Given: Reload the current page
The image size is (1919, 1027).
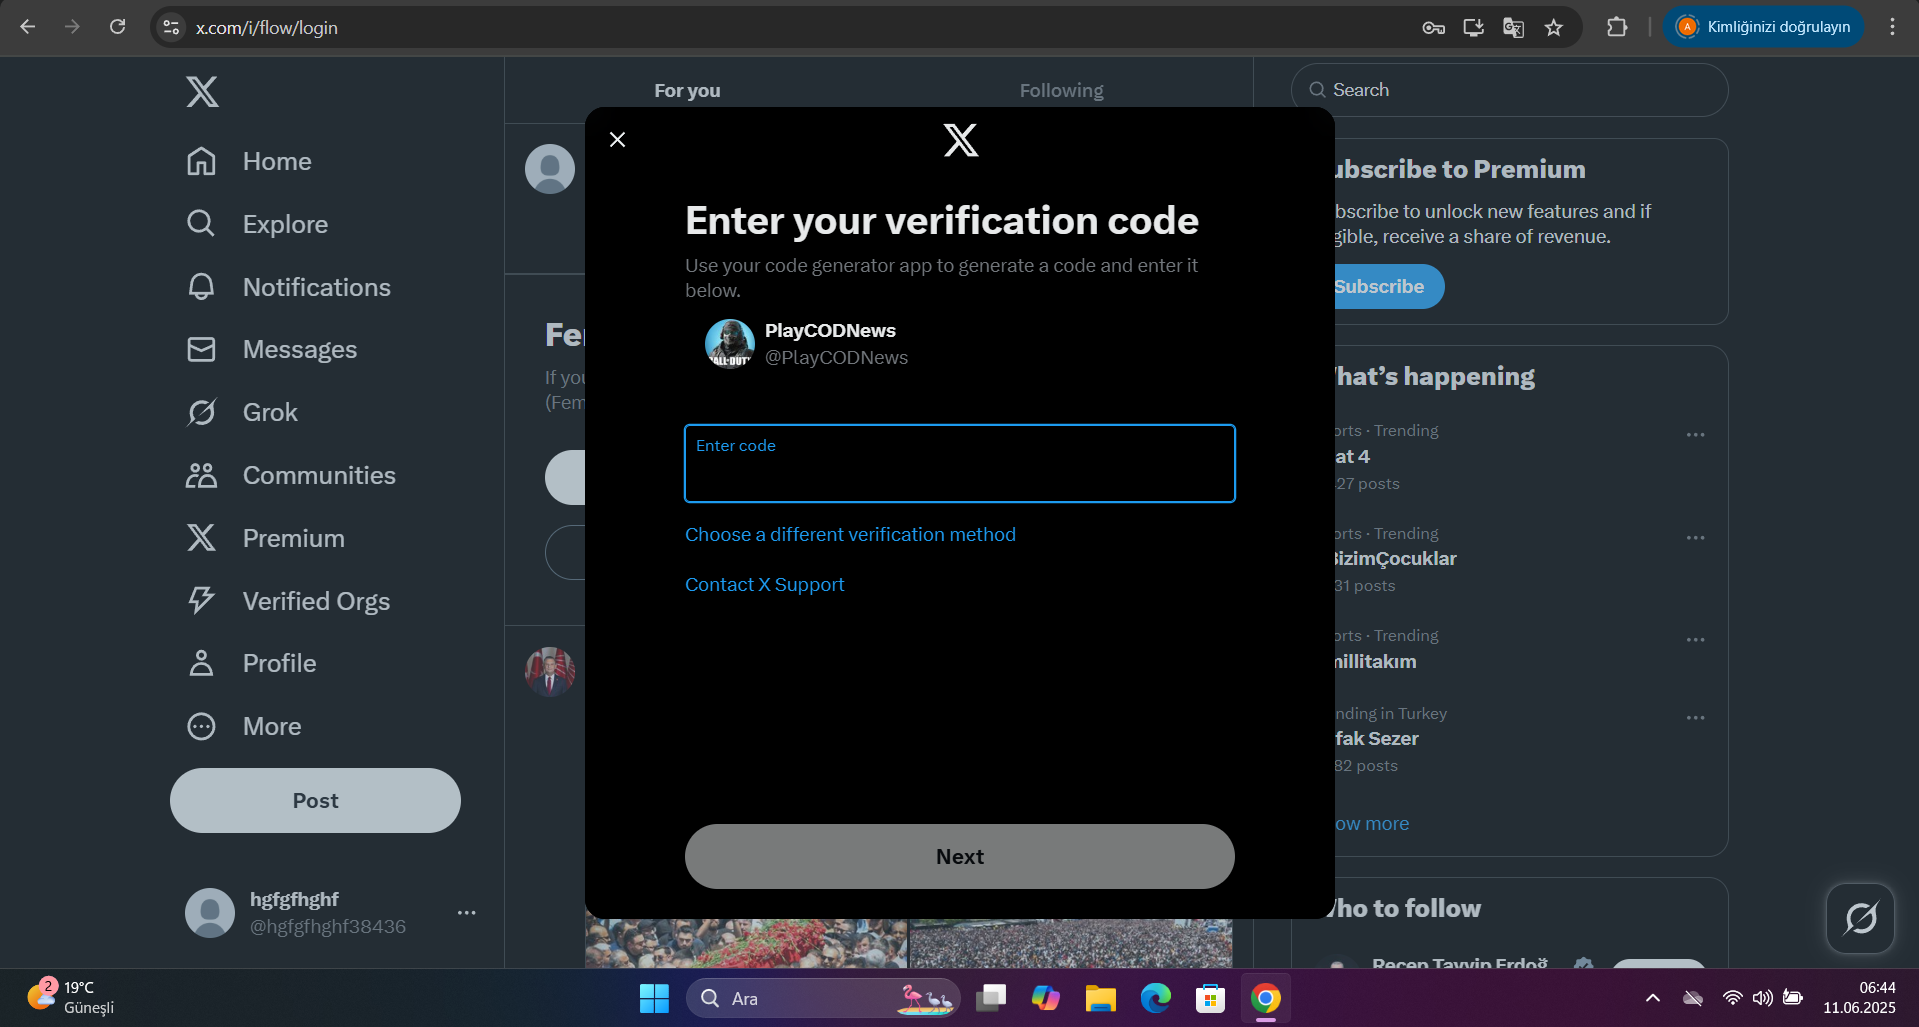Looking at the screenshot, I should click(117, 27).
